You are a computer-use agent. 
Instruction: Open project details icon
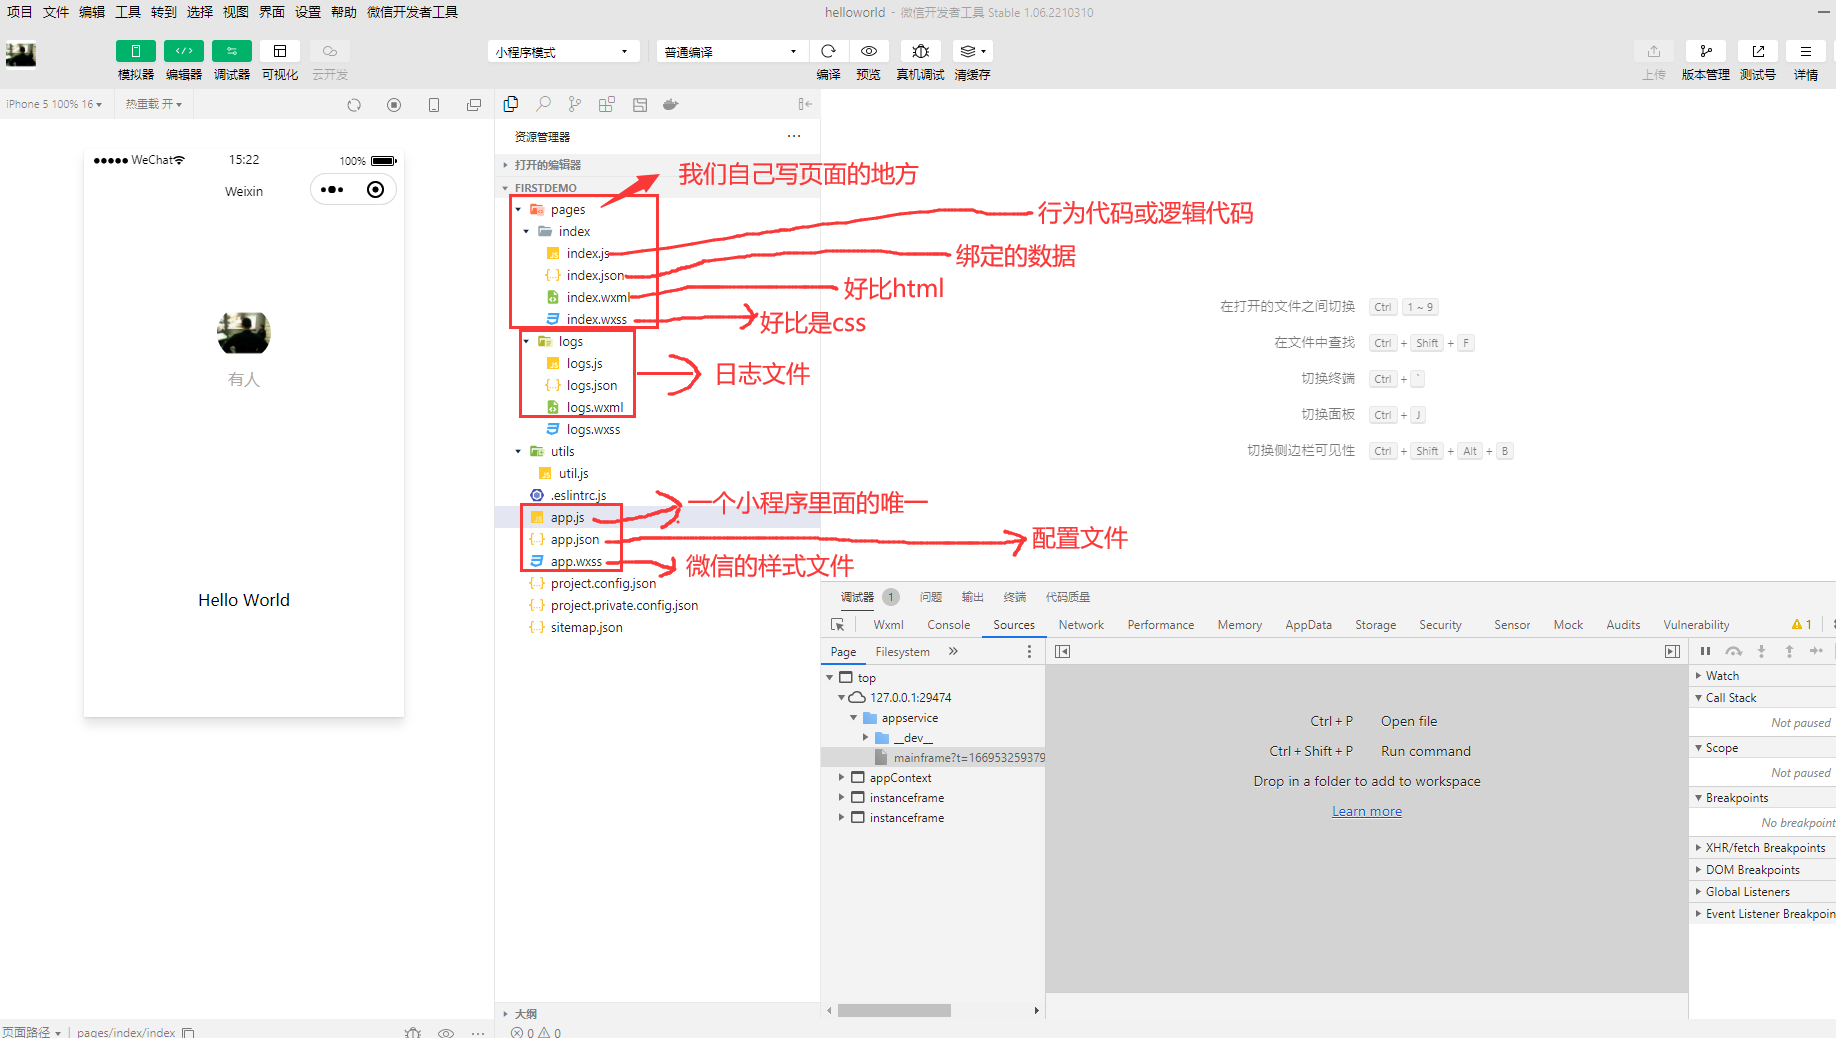click(1806, 51)
